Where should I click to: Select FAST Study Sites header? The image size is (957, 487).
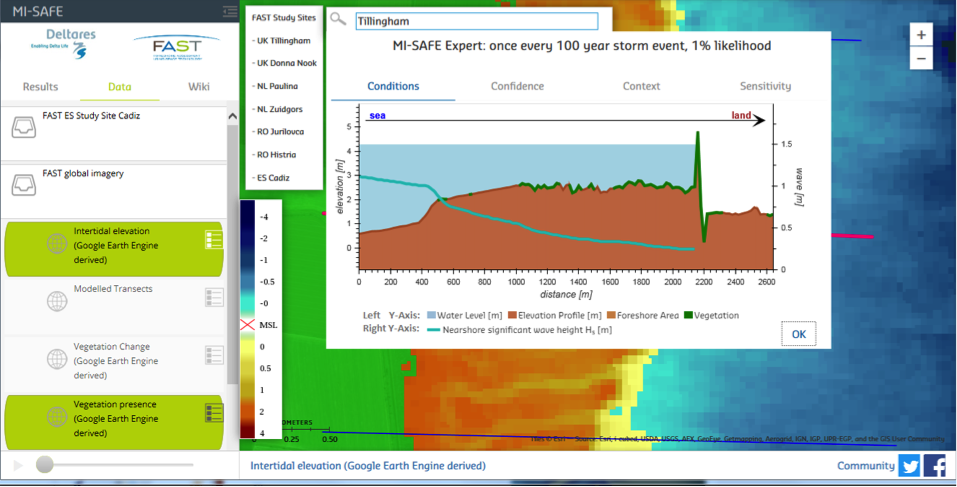[x=284, y=18]
